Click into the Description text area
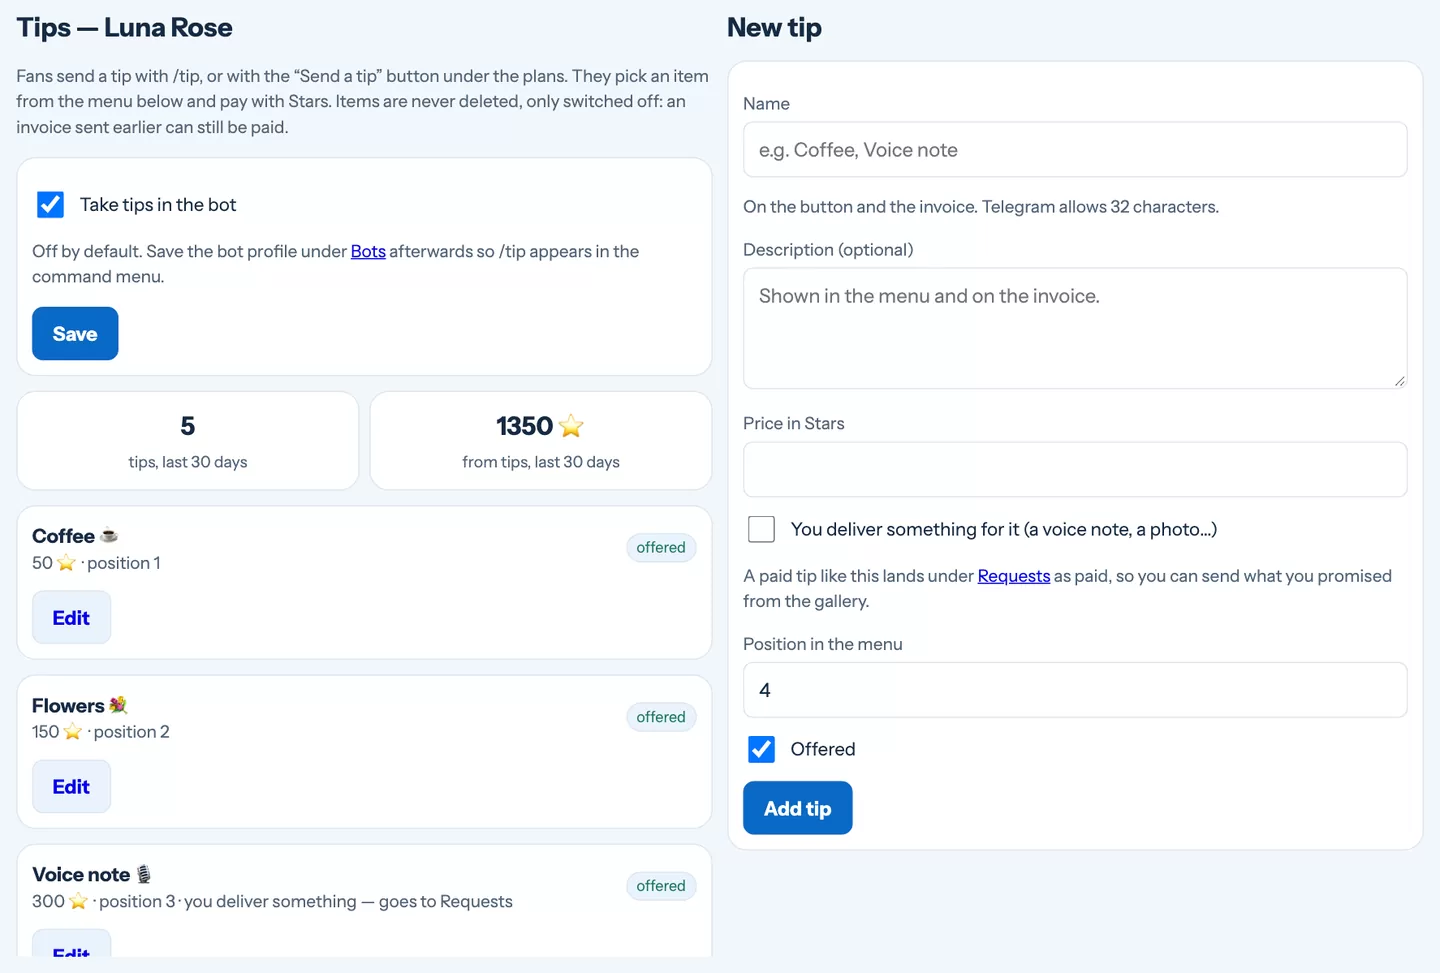The width and height of the screenshot is (1440, 973). click(x=1075, y=328)
